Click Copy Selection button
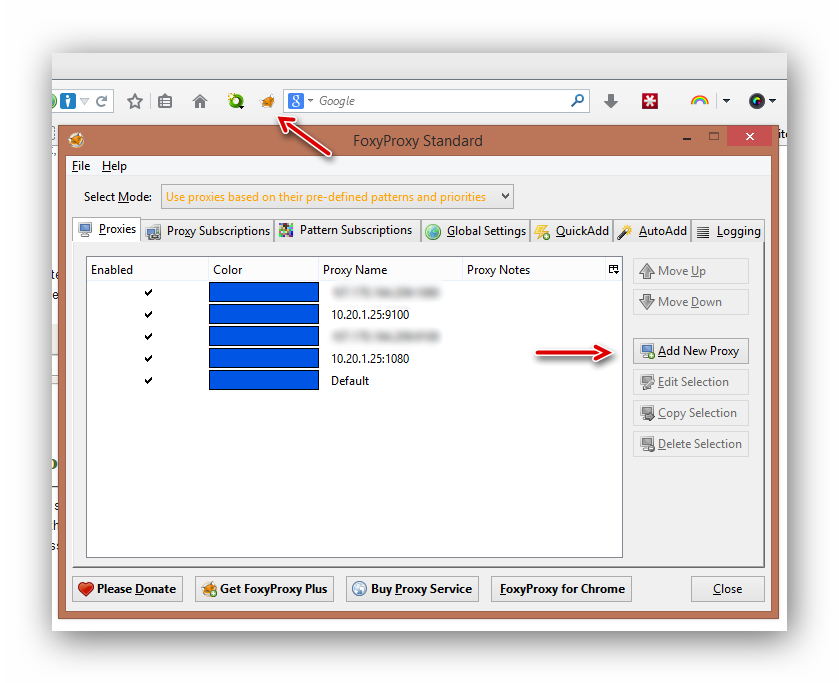The width and height of the screenshot is (839, 683). 691,413
